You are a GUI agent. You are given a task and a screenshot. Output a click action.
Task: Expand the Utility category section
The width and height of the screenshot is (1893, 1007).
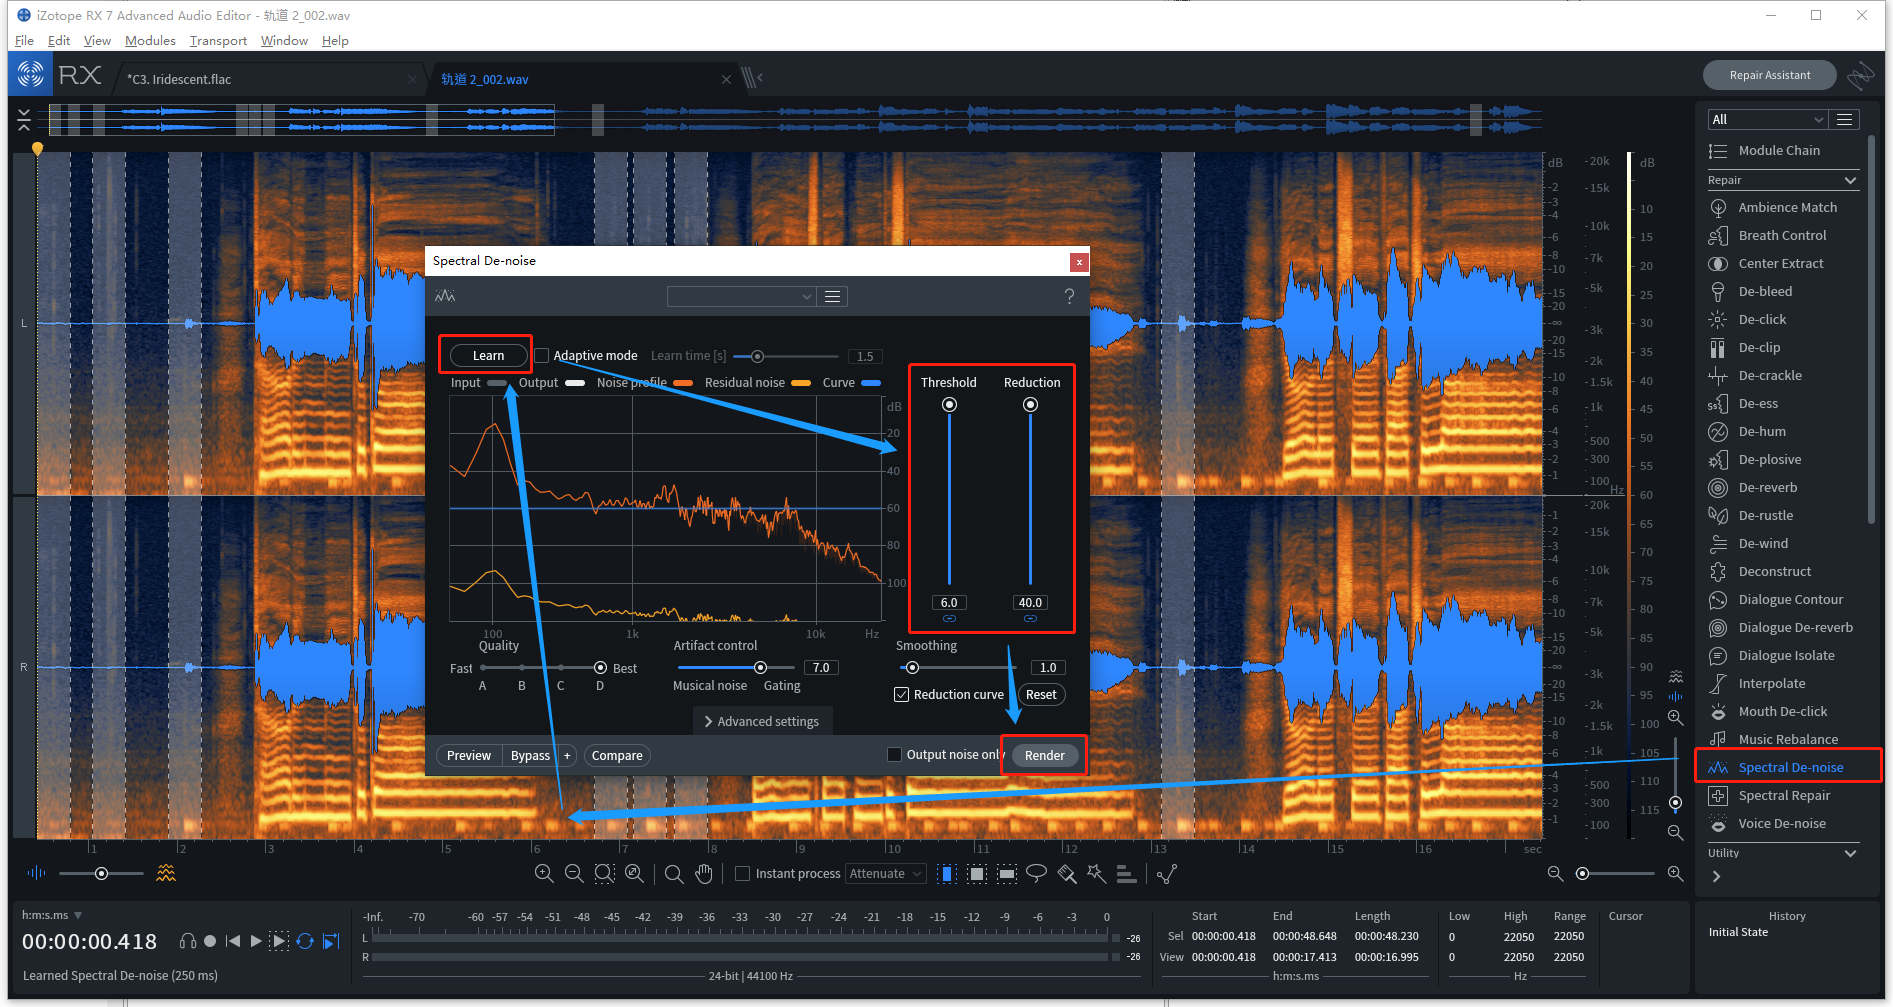tap(1850, 853)
